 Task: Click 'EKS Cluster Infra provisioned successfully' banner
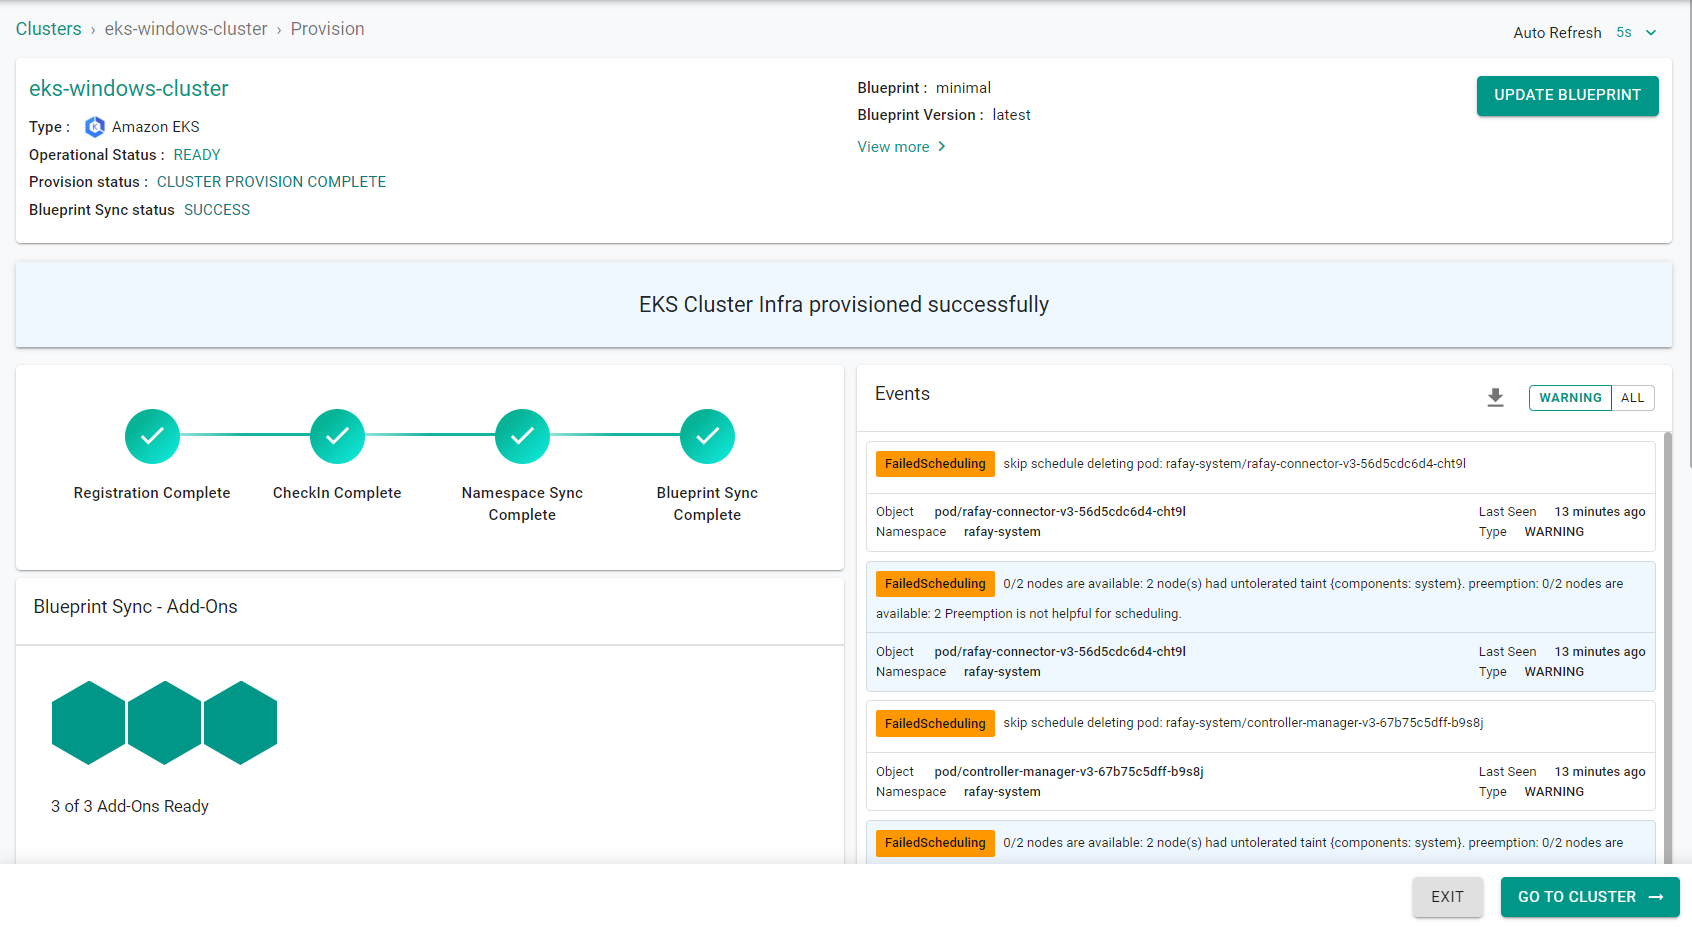tap(844, 305)
